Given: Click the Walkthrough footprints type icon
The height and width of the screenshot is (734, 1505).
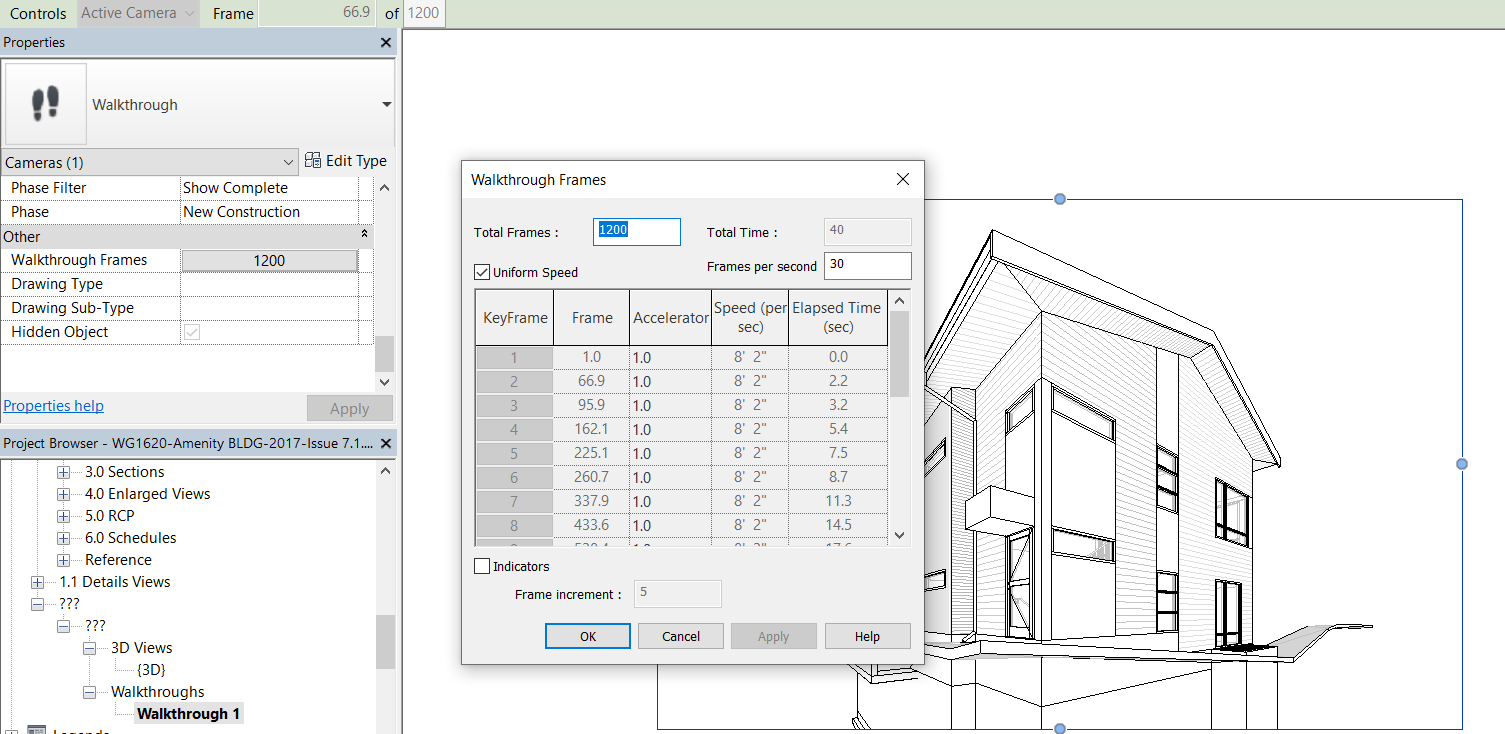Looking at the screenshot, I should pyautogui.click(x=46, y=104).
